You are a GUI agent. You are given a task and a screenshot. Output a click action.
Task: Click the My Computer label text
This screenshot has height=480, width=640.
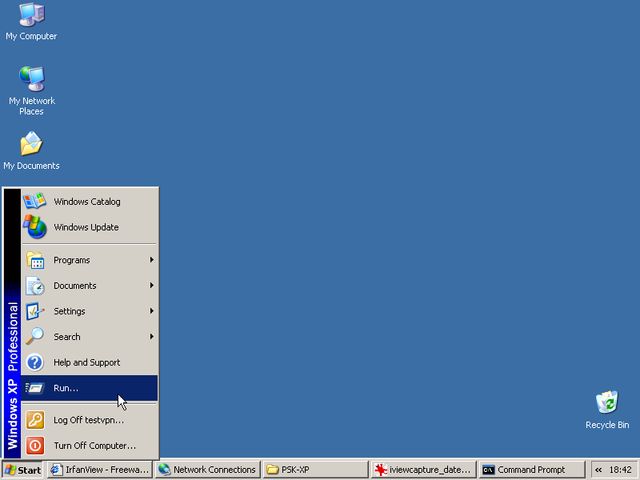click(x=31, y=36)
